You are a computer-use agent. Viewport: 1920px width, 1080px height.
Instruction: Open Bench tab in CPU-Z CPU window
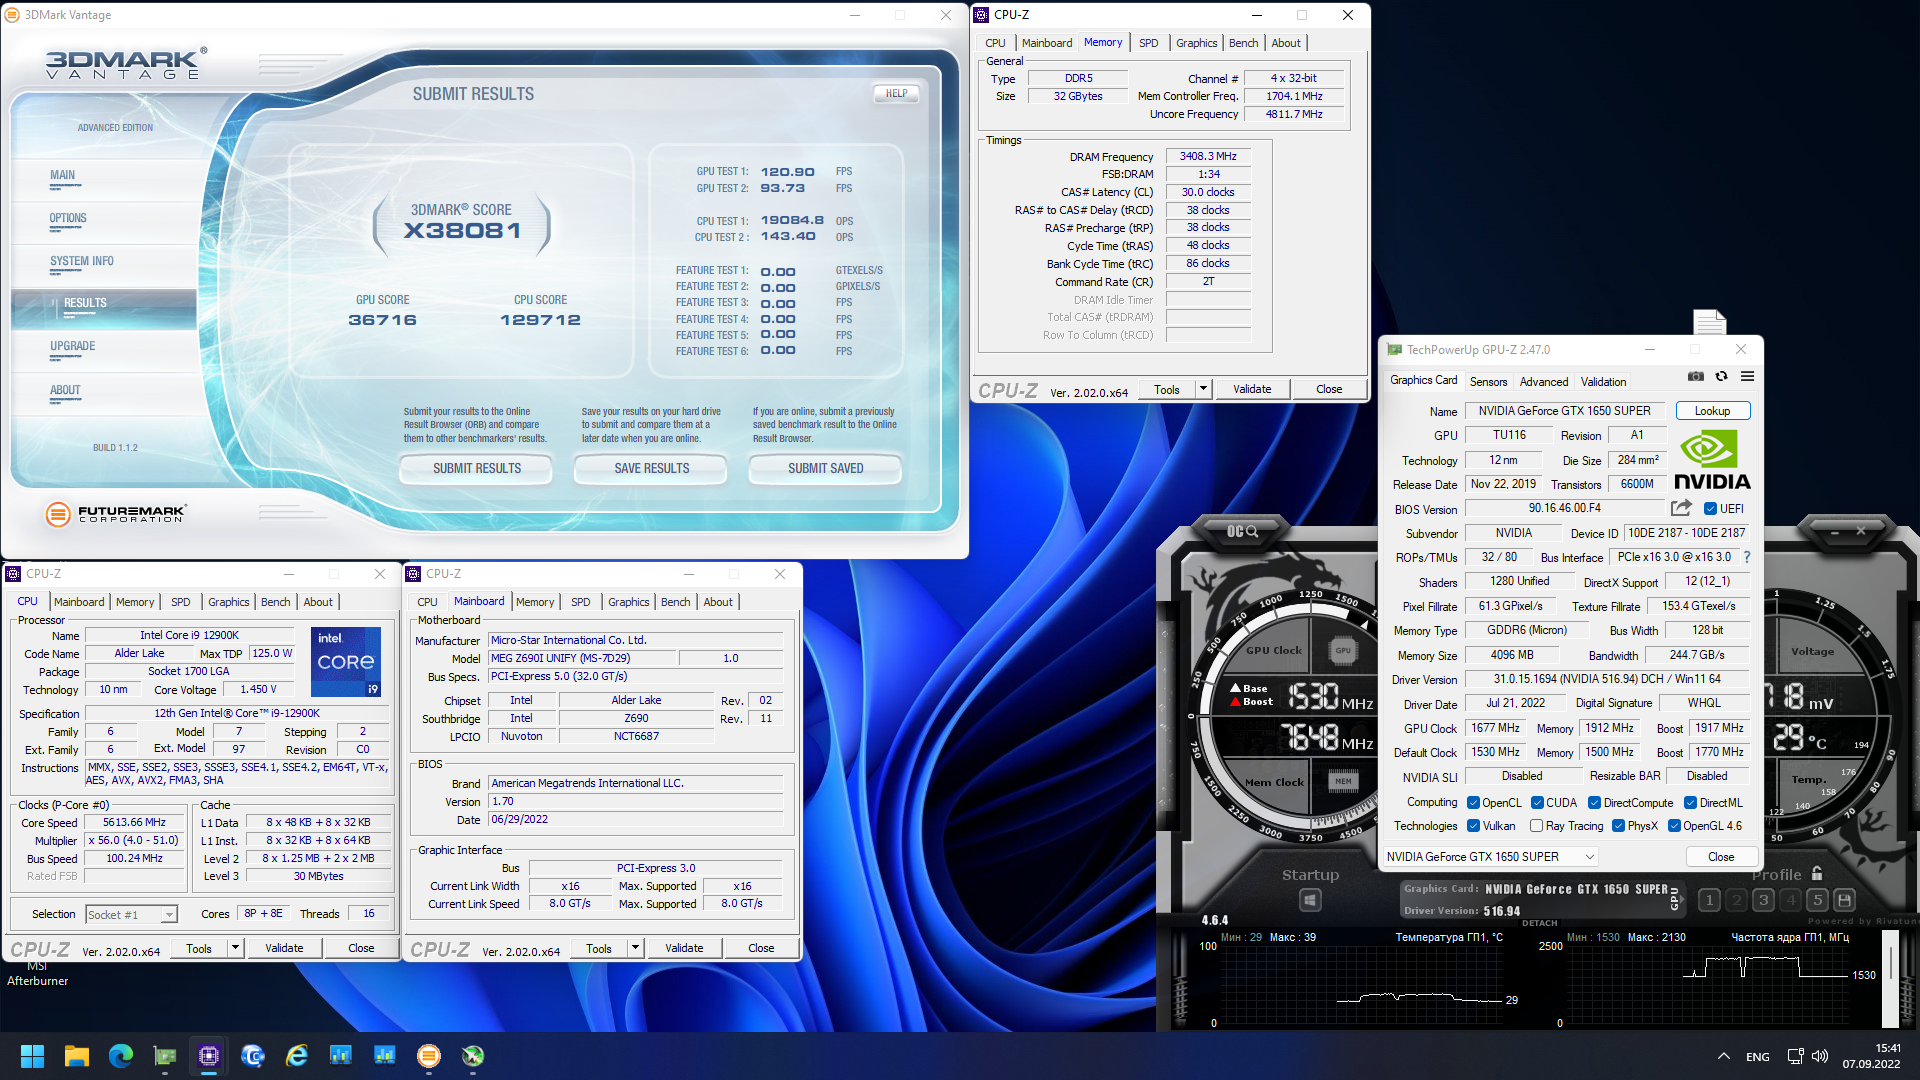click(275, 602)
